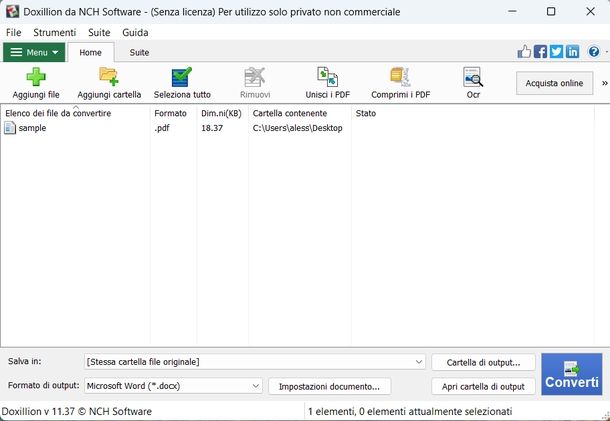Open the Guida menu
610x421 pixels.
(x=135, y=32)
